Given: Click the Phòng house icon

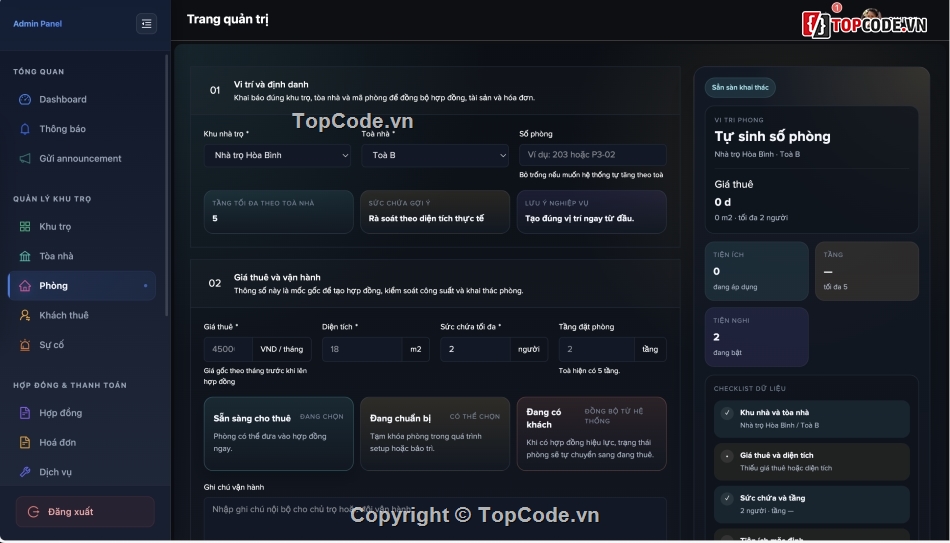Looking at the screenshot, I should pyautogui.click(x=25, y=286).
